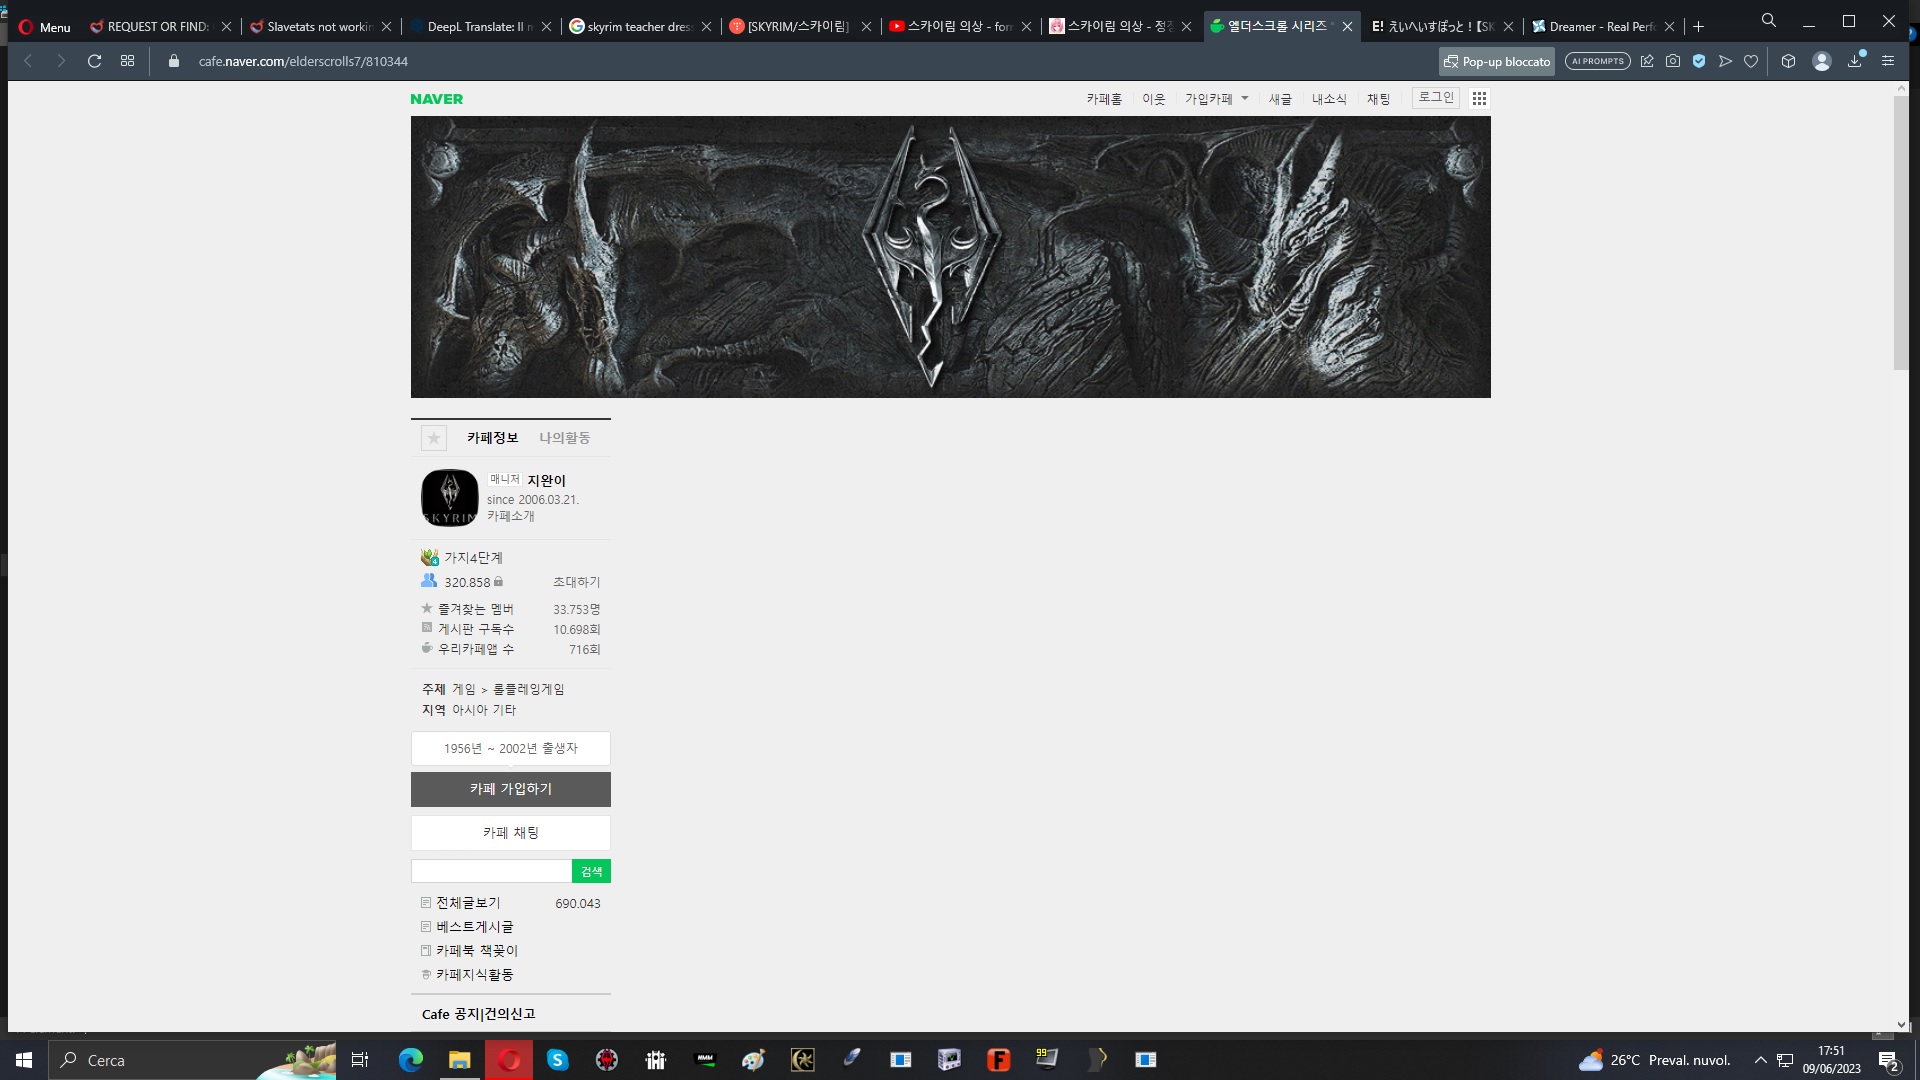Focus the cafe search input field
This screenshot has width=1920, height=1080.
491,871
